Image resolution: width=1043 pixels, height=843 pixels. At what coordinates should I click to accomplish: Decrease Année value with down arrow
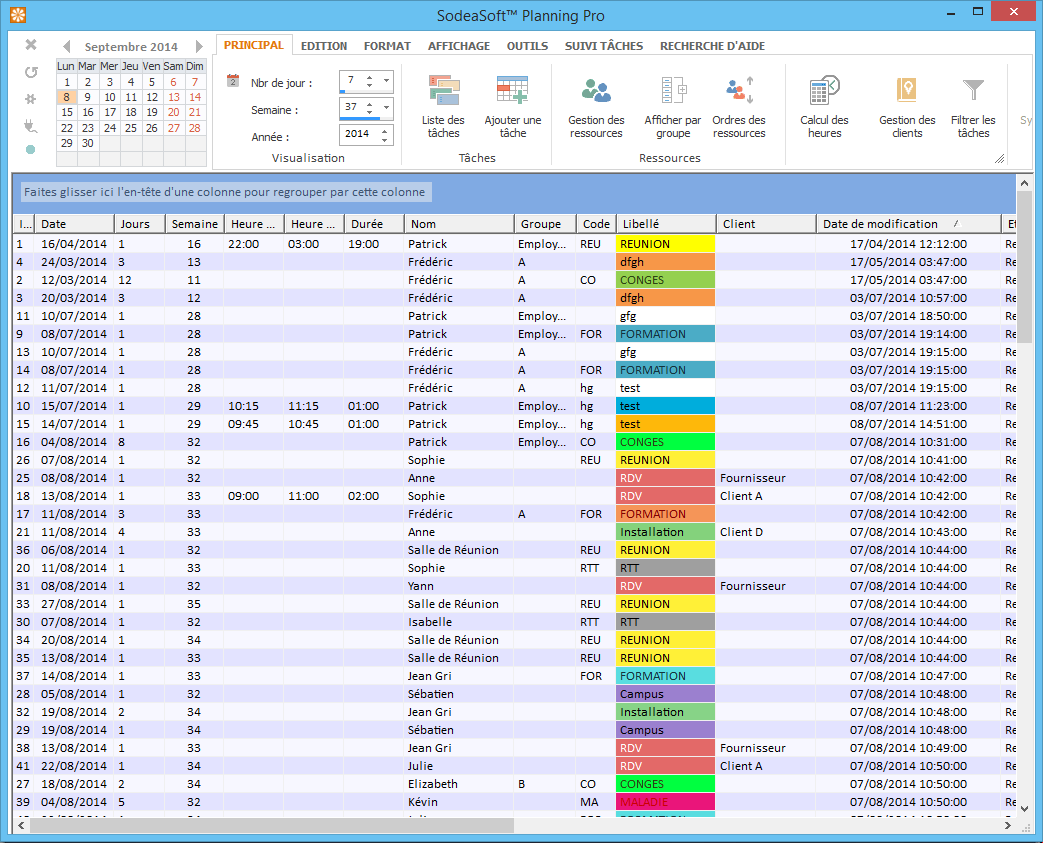point(384,139)
